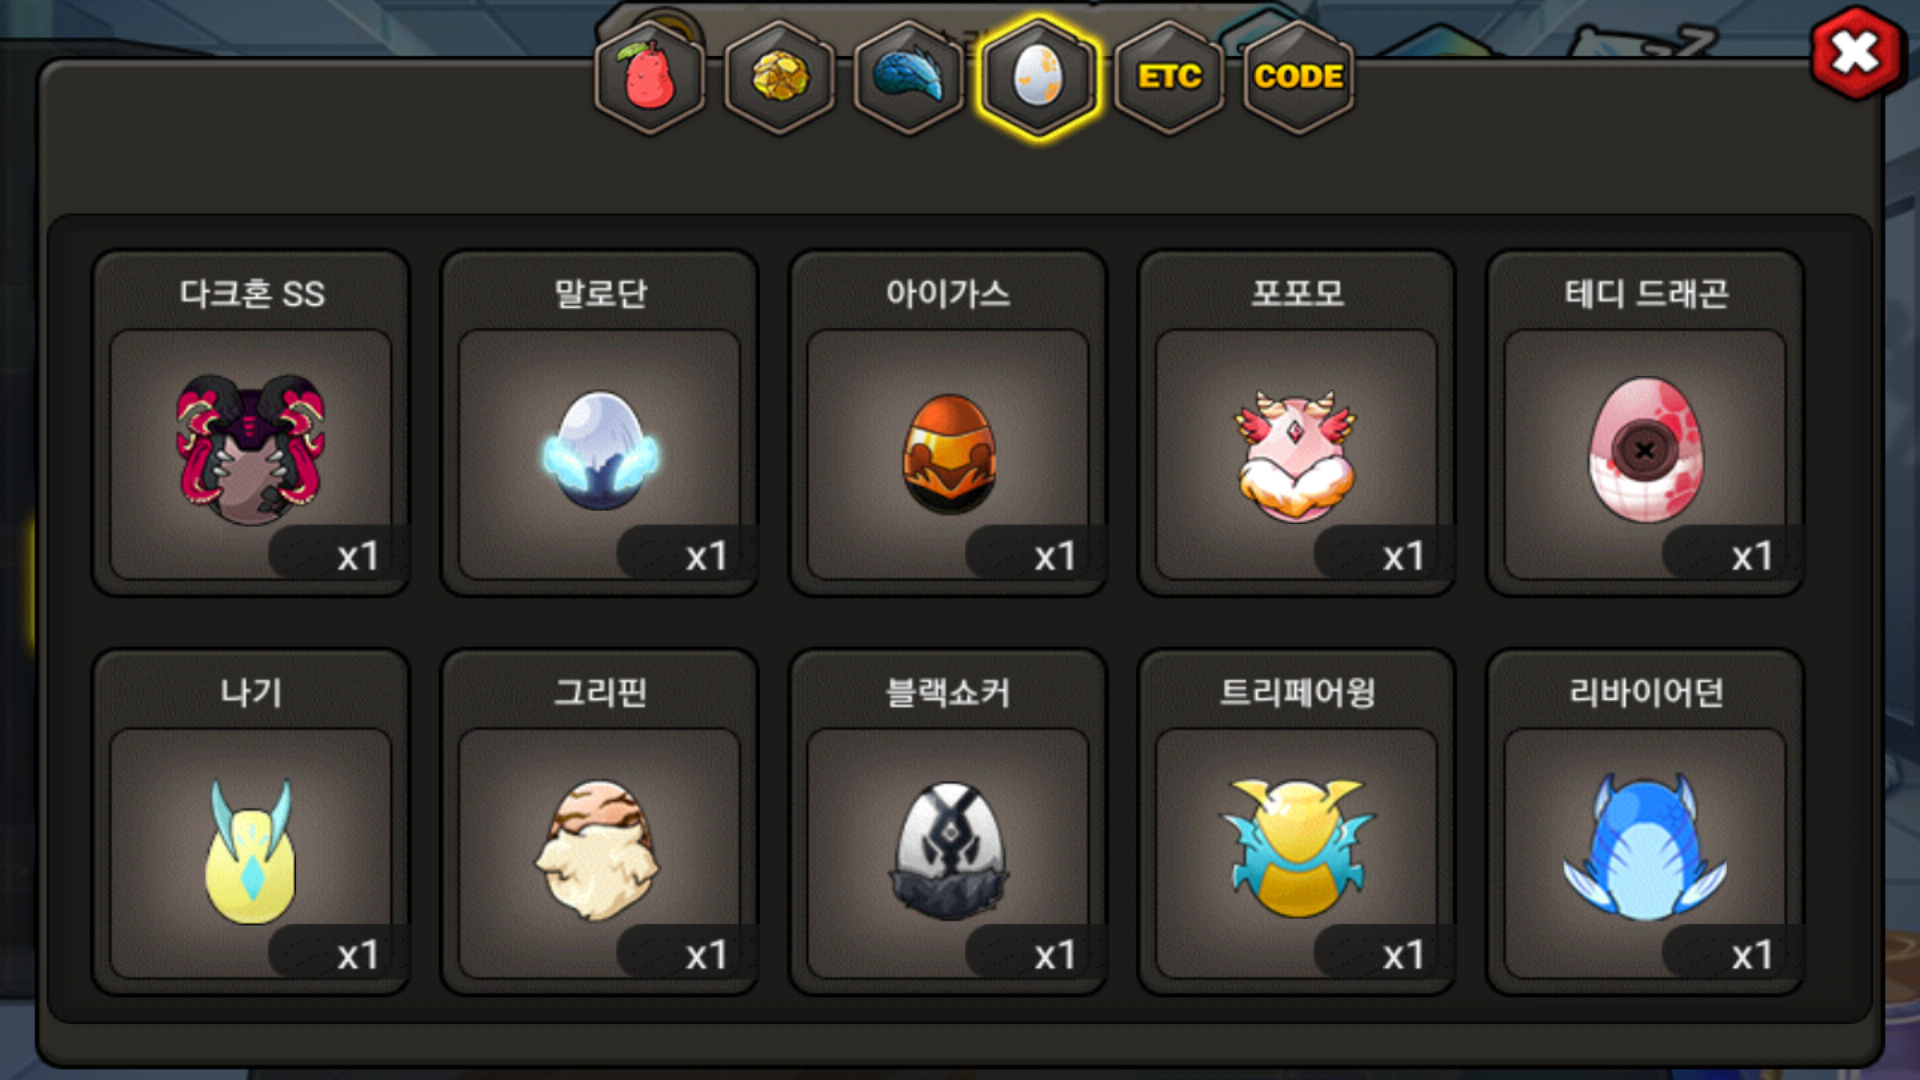Viewport: 1920px width, 1080px height.
Task: Switch to the ETC tab
Action: point(1169,77)
